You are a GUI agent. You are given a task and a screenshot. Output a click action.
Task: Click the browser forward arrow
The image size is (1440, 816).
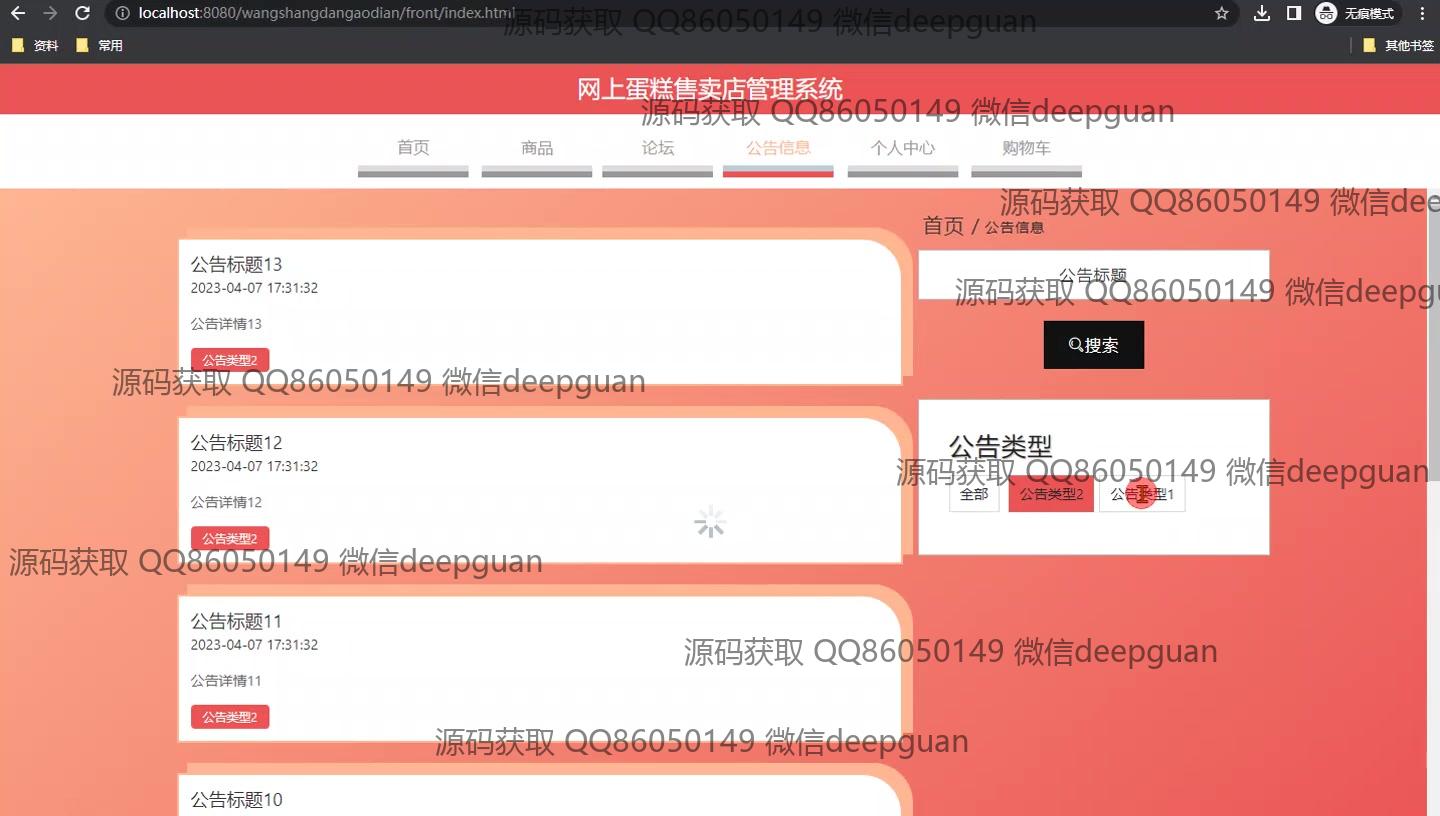click(50, 13)
